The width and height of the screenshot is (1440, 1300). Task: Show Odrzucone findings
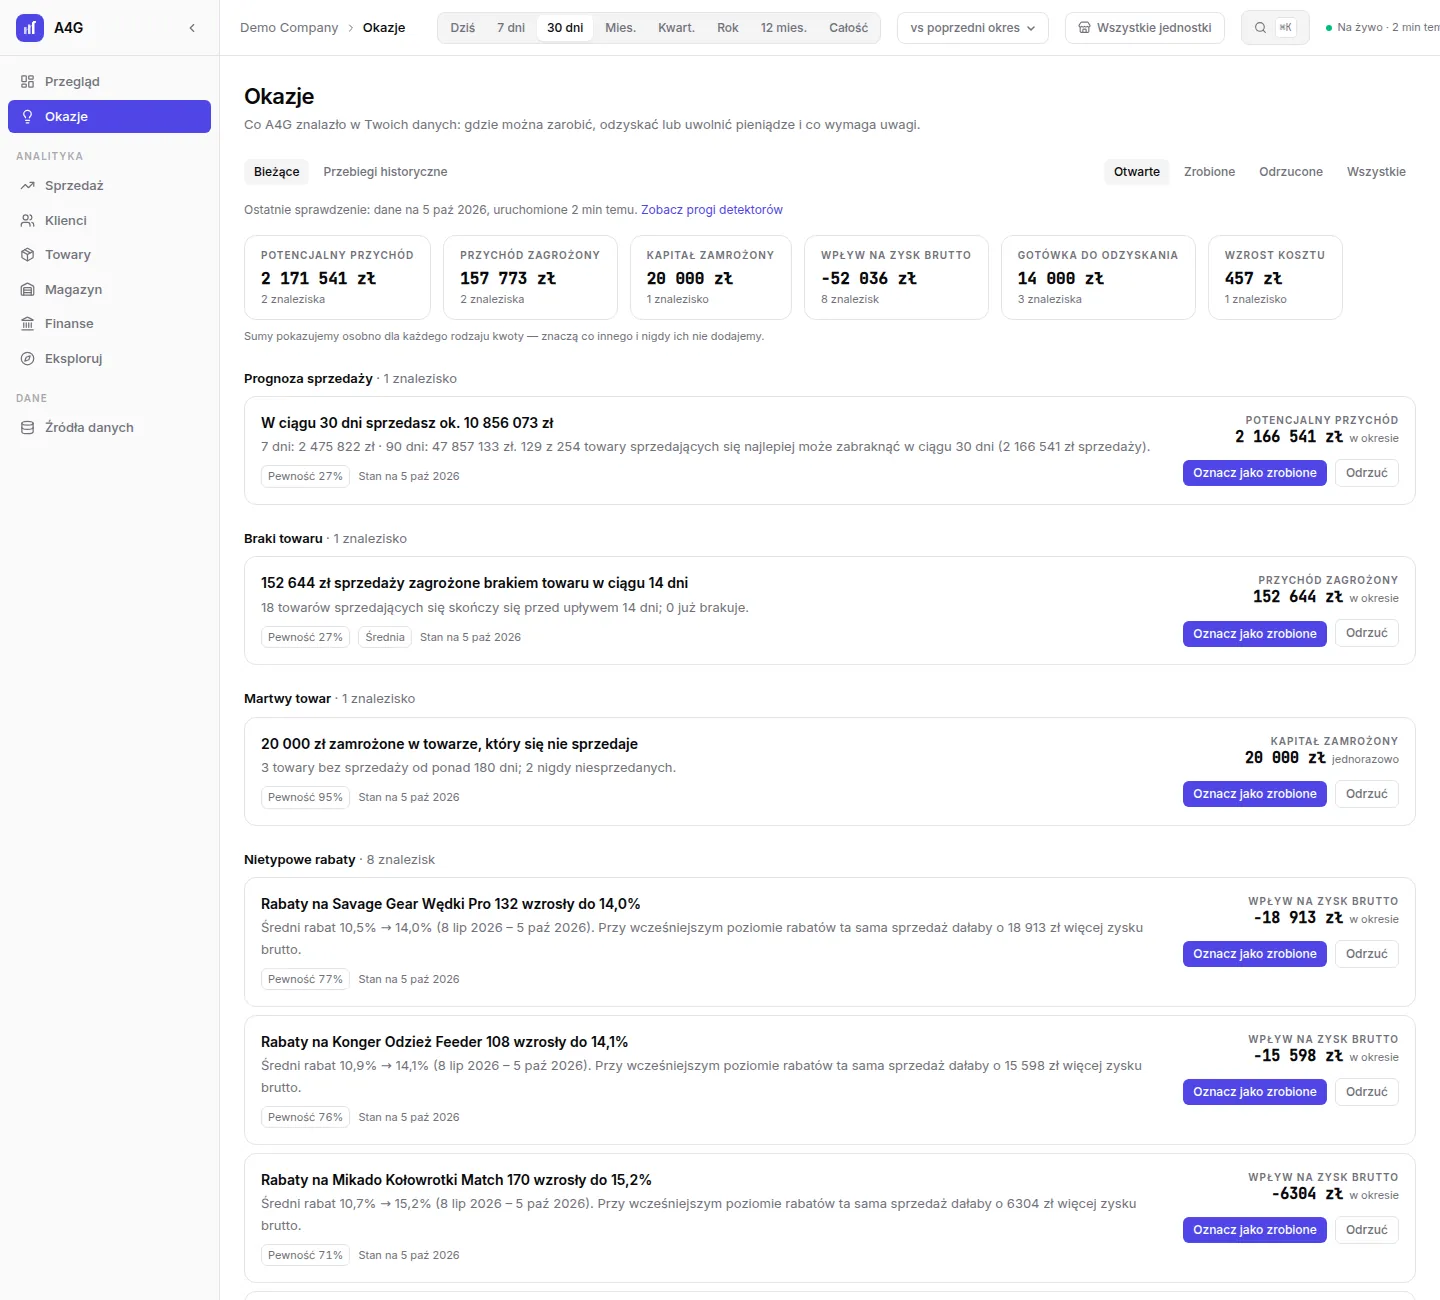coord(1291,172)
